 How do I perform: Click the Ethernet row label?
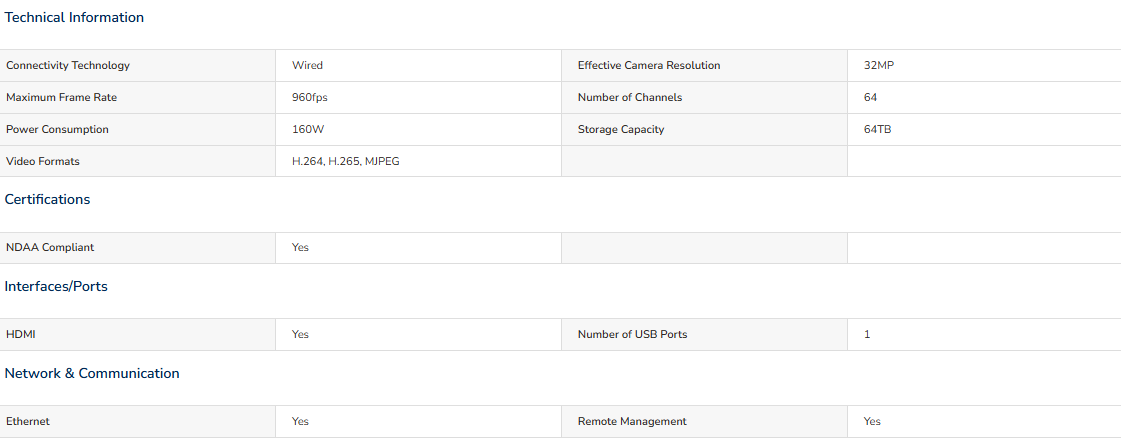pyautogui.click(x=28, y=422)
